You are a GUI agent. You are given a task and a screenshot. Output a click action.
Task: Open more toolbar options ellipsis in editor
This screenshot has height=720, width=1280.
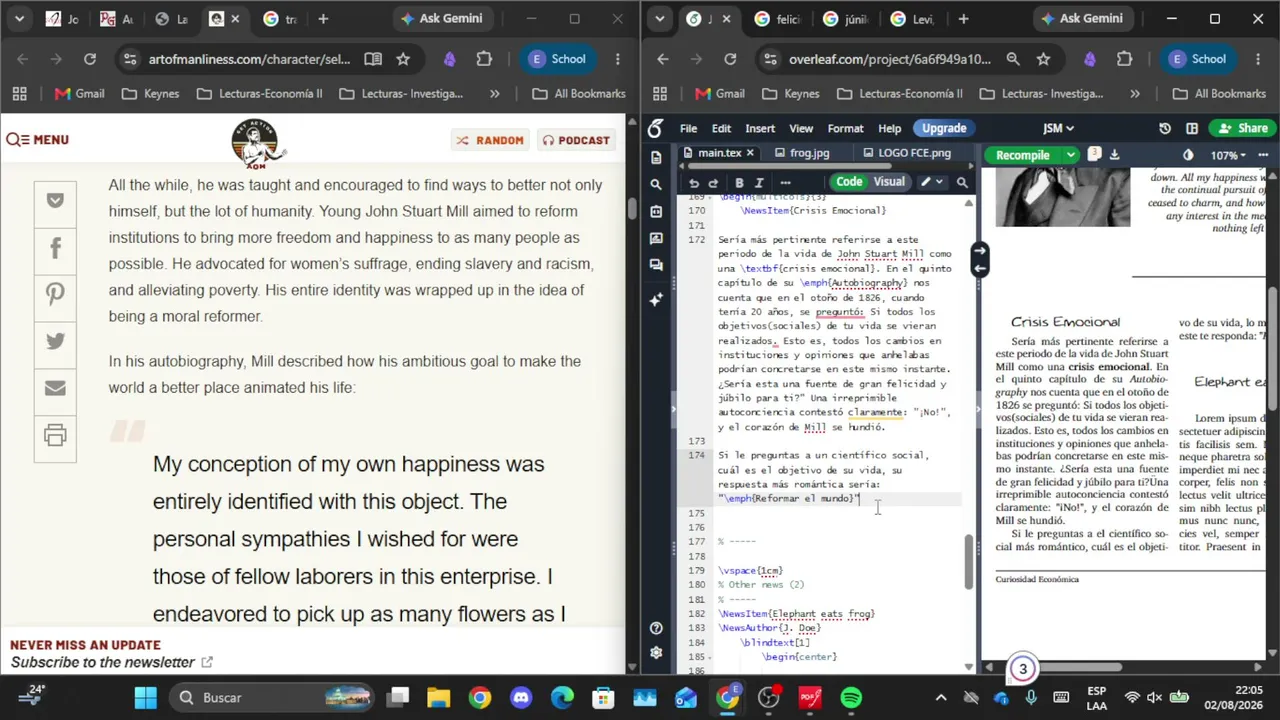click(785, 183)
